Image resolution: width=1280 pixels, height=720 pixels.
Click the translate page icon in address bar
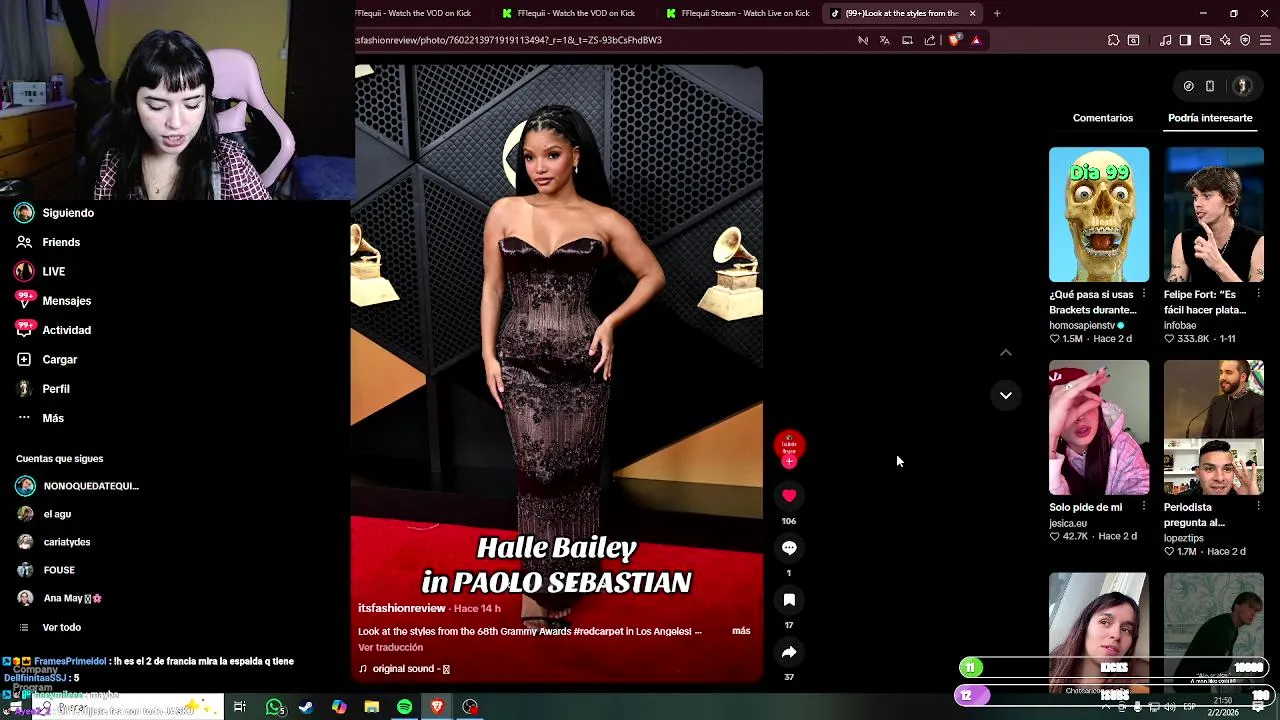(885, 40)
